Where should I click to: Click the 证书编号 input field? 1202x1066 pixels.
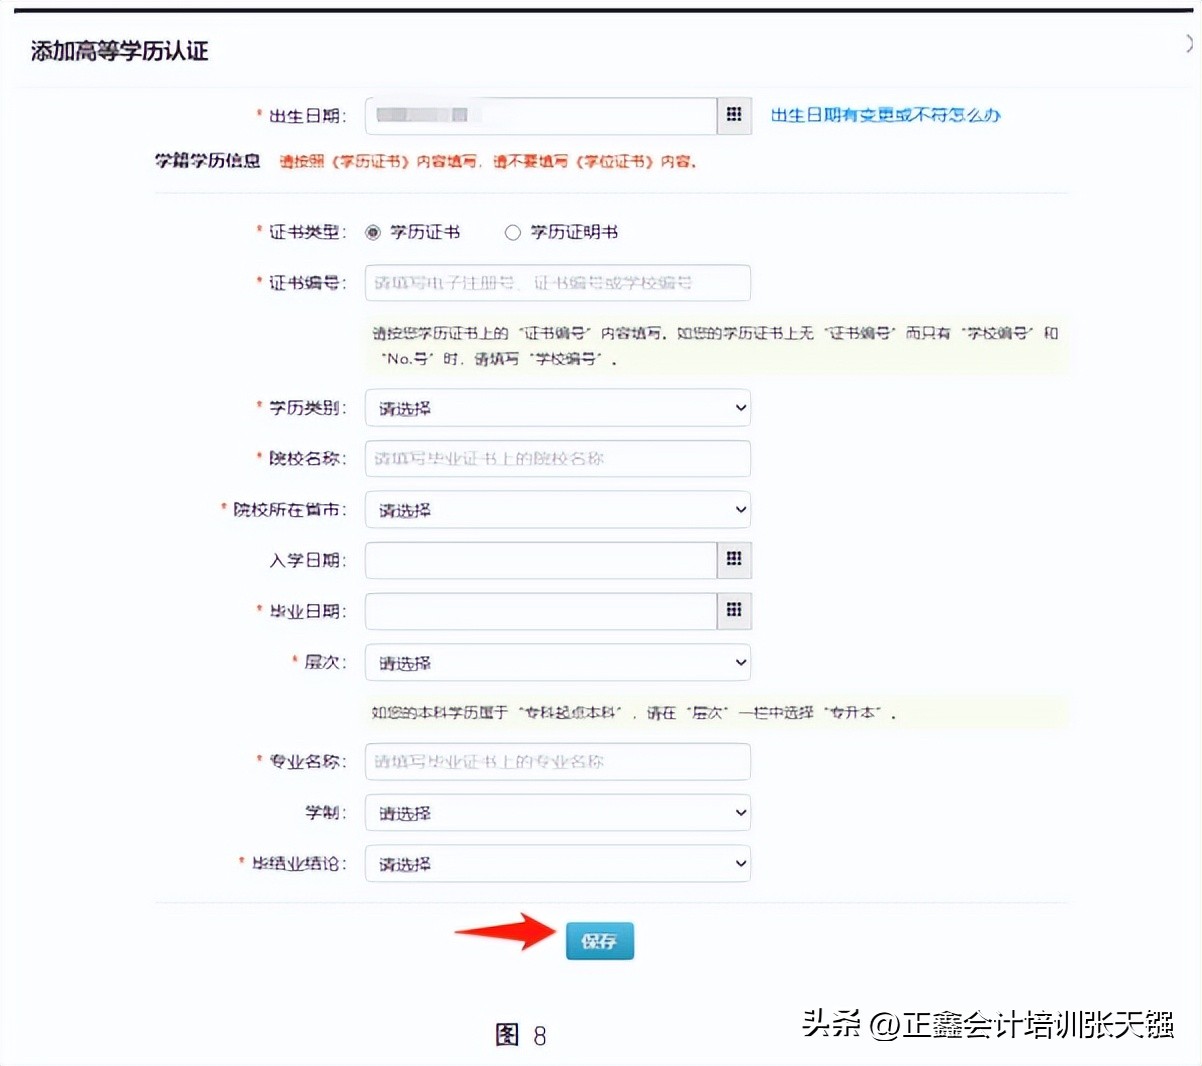coord(557,283)
